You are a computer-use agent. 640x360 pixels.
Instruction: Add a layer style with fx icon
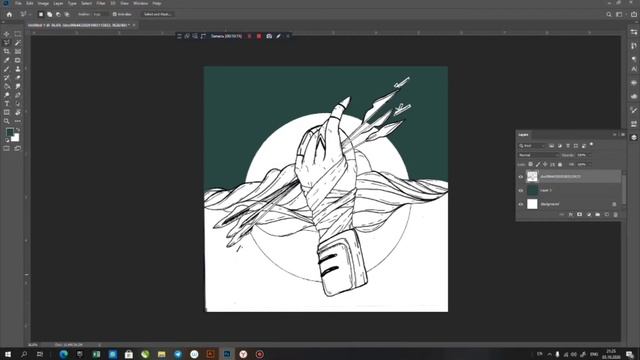571,215
